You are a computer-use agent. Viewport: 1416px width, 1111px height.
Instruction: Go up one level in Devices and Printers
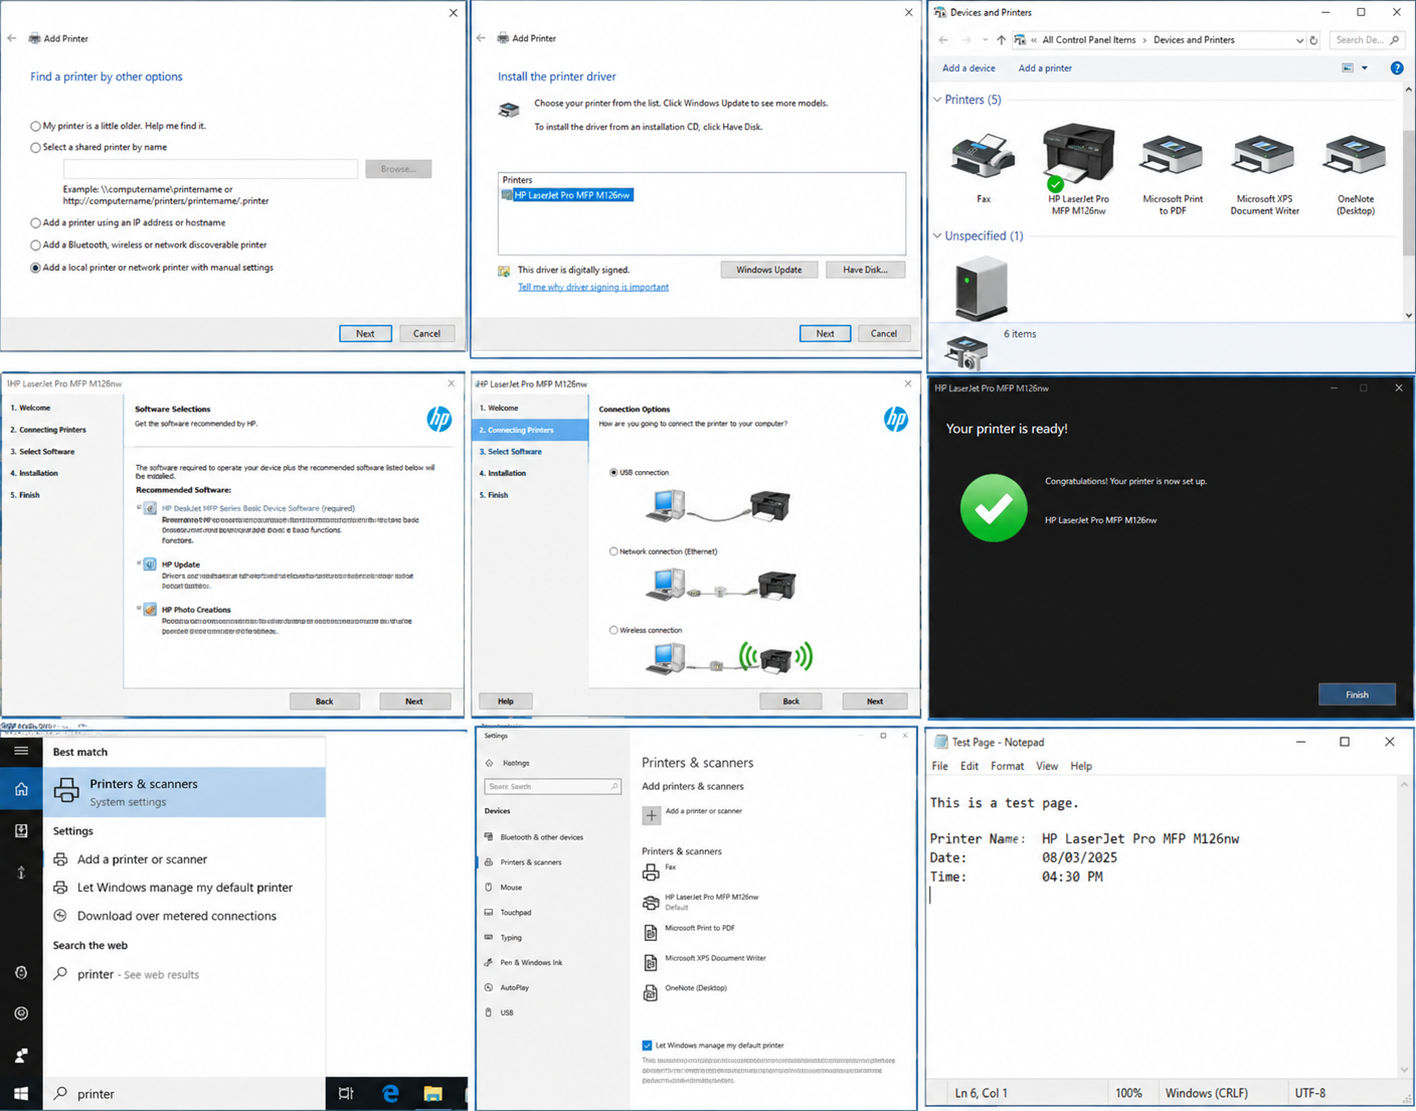pos(1001,40)
